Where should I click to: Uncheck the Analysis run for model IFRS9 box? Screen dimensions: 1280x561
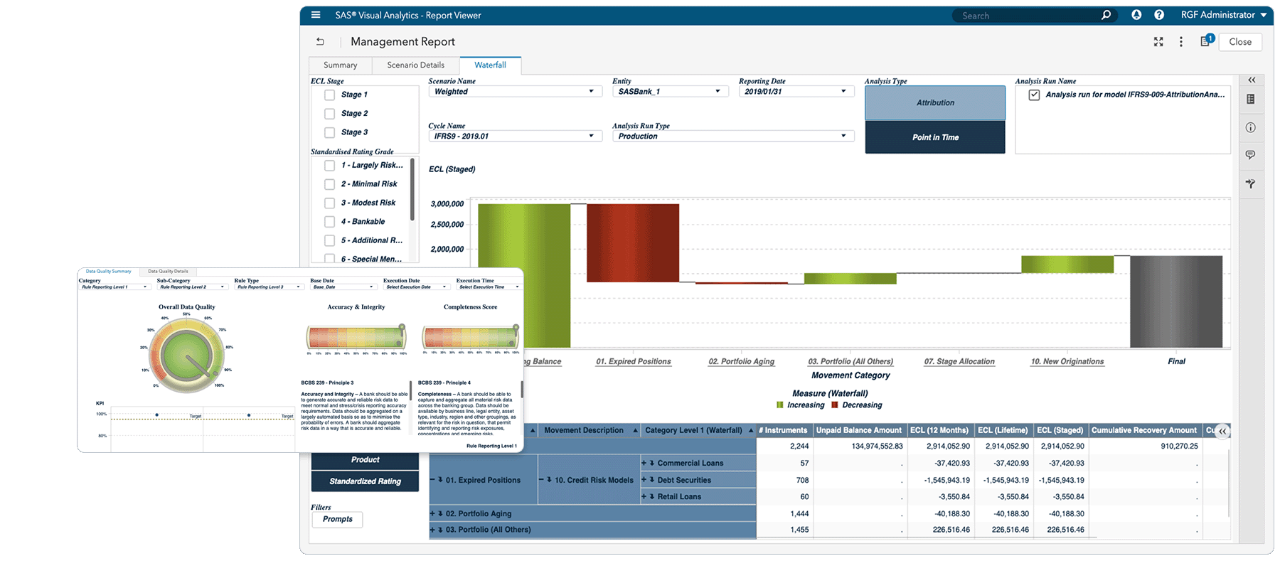pos(1034,95)
